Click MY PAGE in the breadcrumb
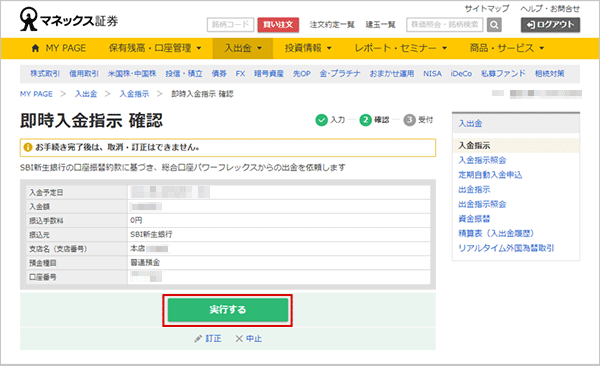600x366 pixels. coord(36,94)
